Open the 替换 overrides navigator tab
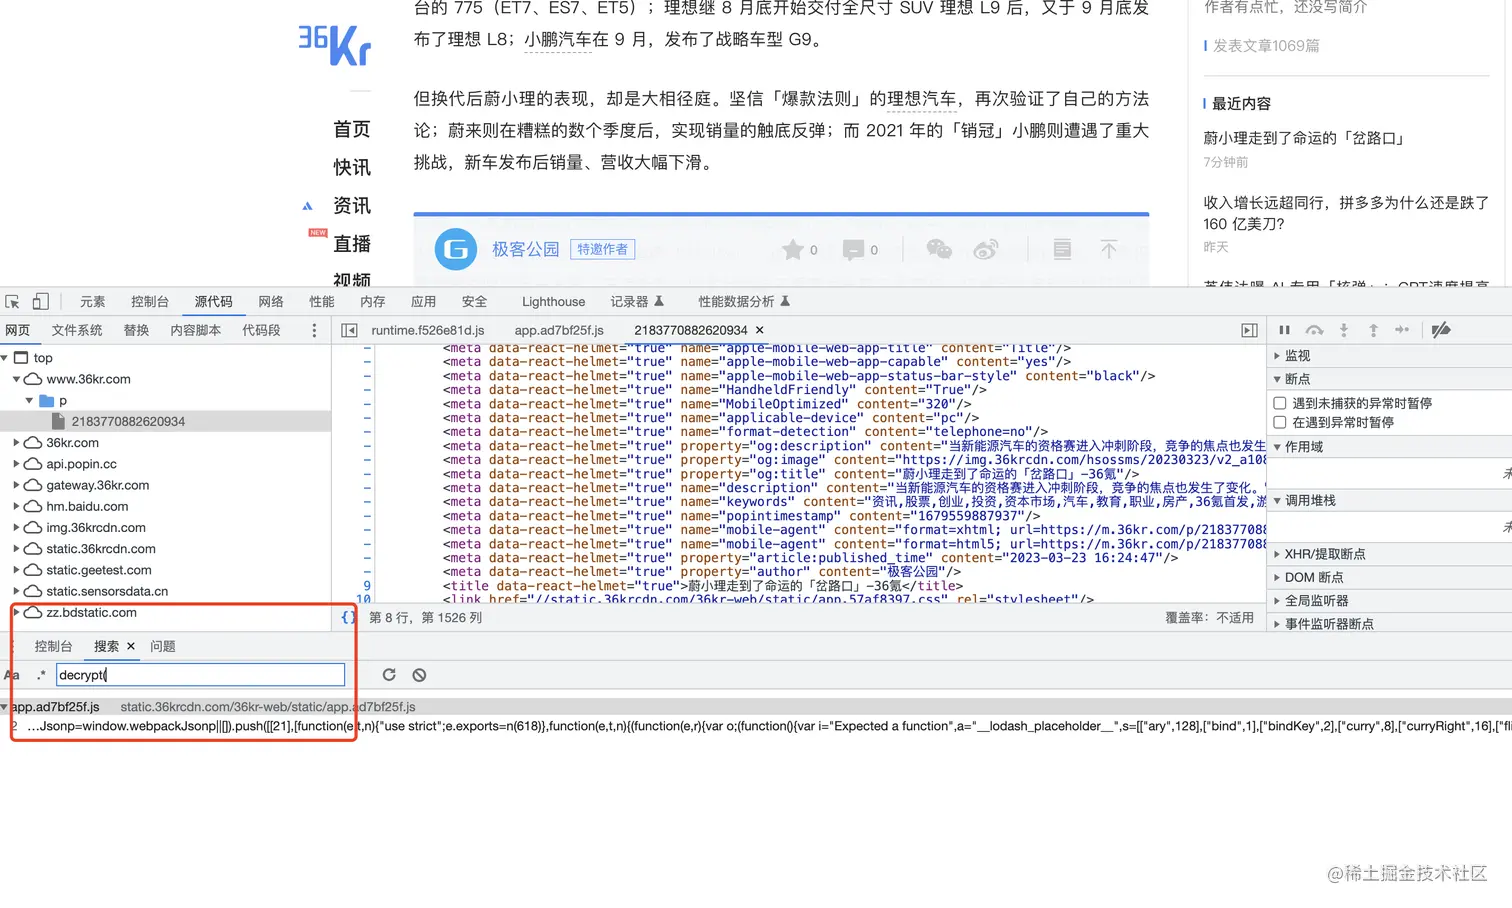Screen dimensions: 1512x908 136,330
